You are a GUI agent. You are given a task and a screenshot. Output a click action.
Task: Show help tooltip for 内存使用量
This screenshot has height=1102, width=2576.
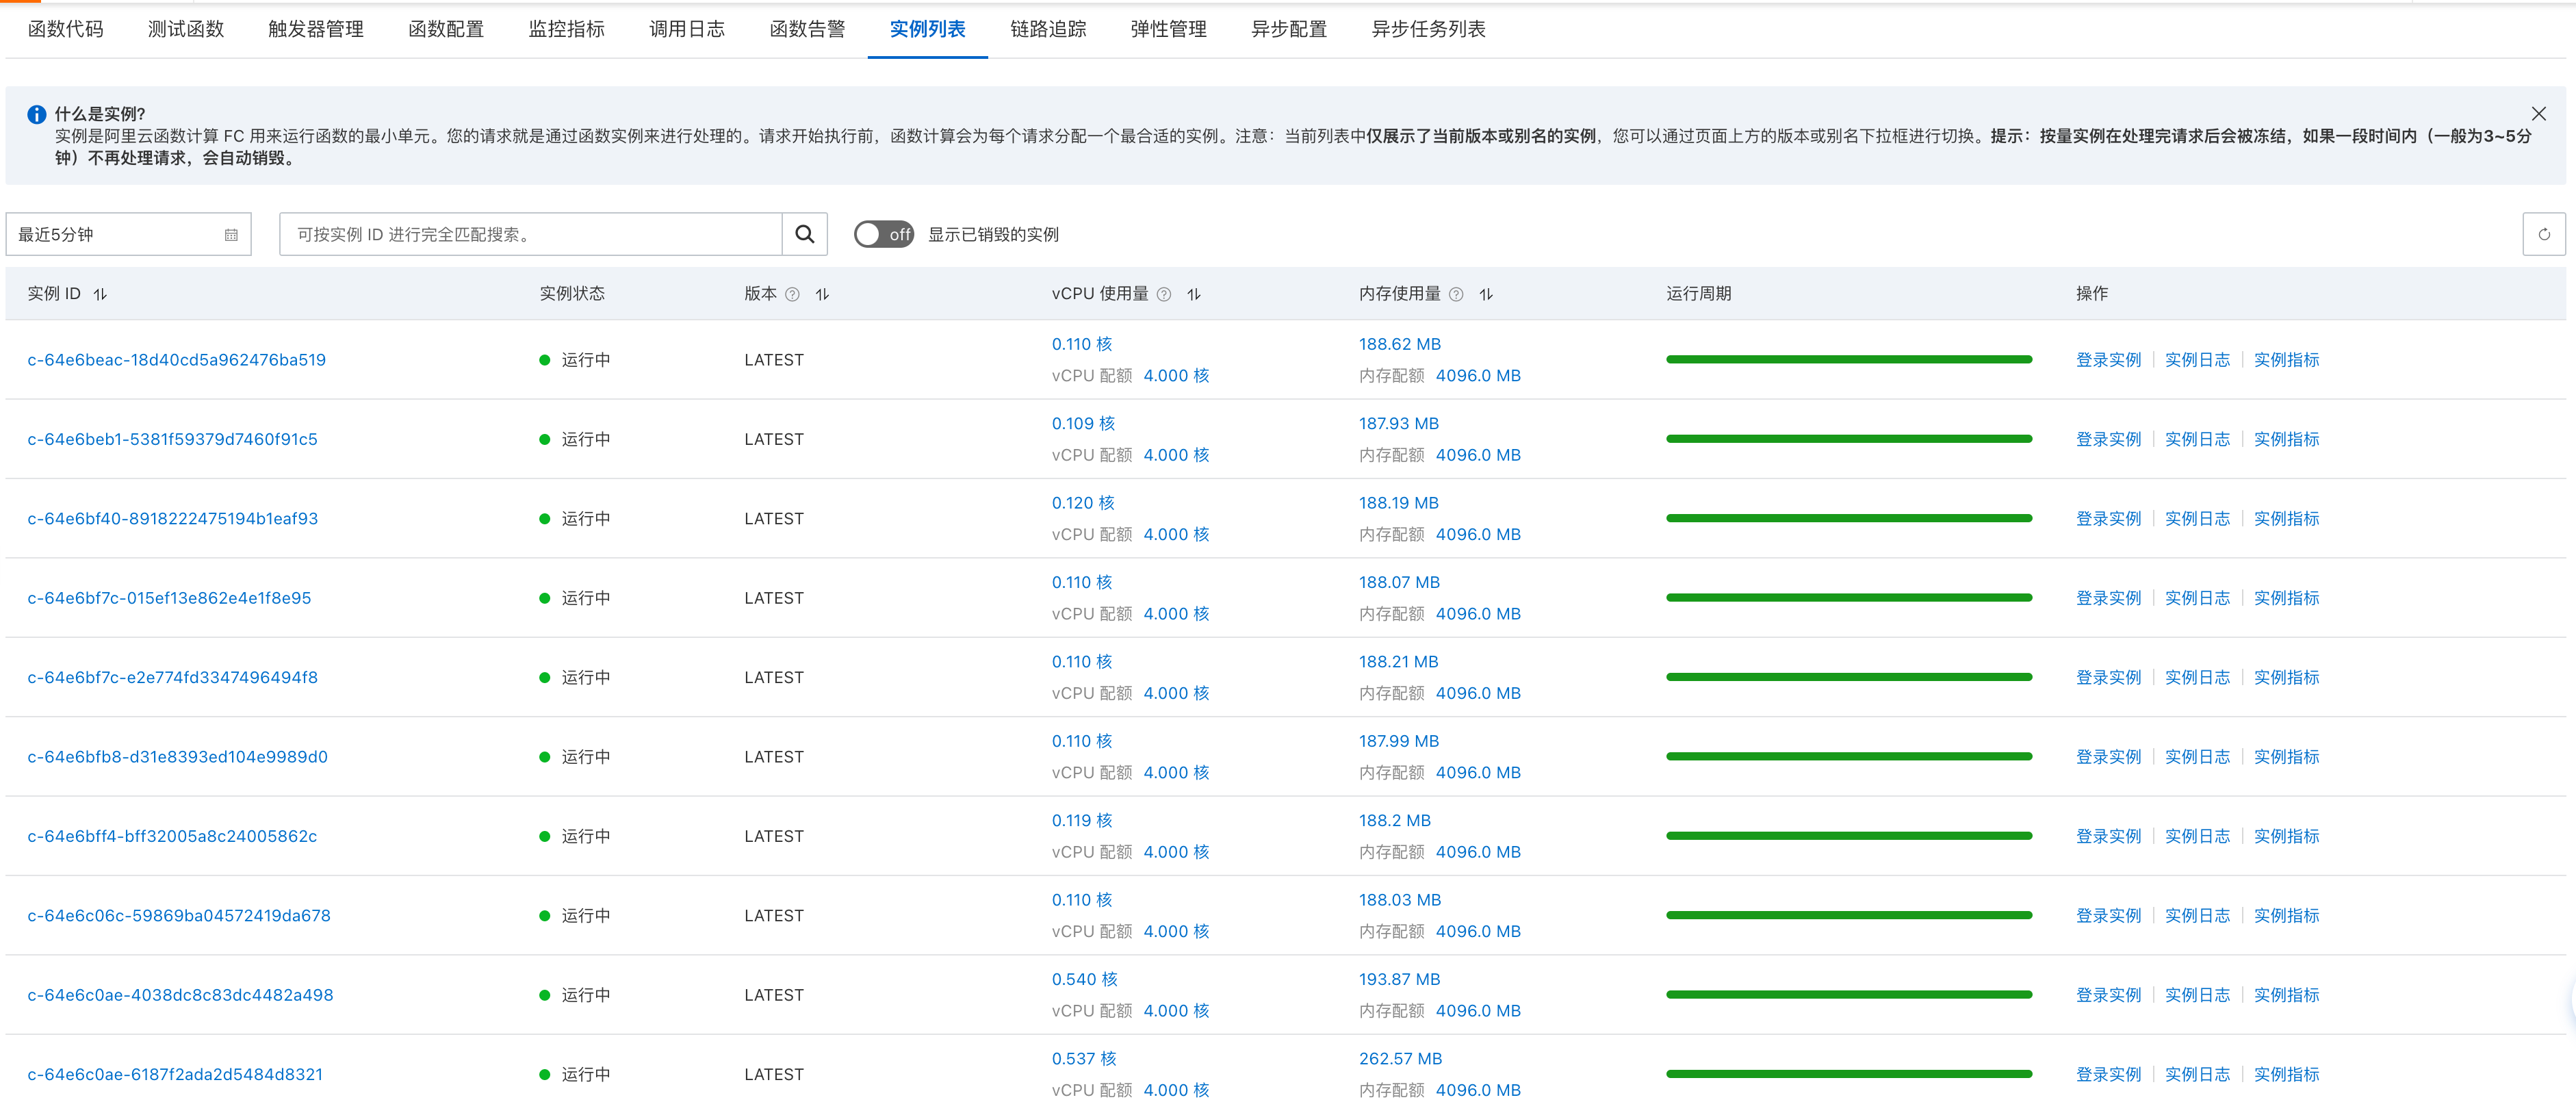pos(1456,294)
